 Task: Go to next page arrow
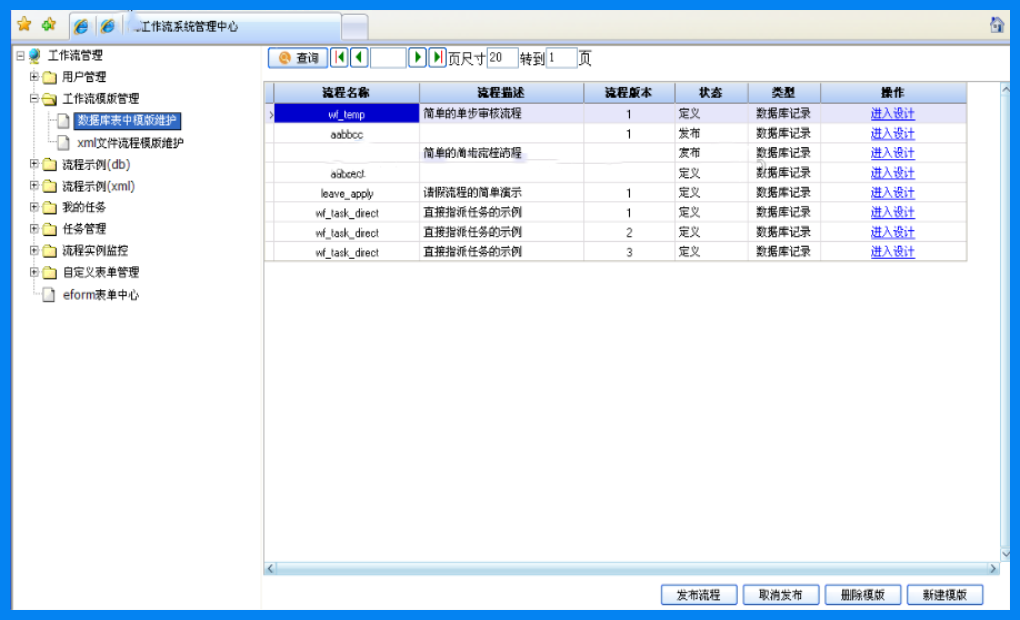417,58
